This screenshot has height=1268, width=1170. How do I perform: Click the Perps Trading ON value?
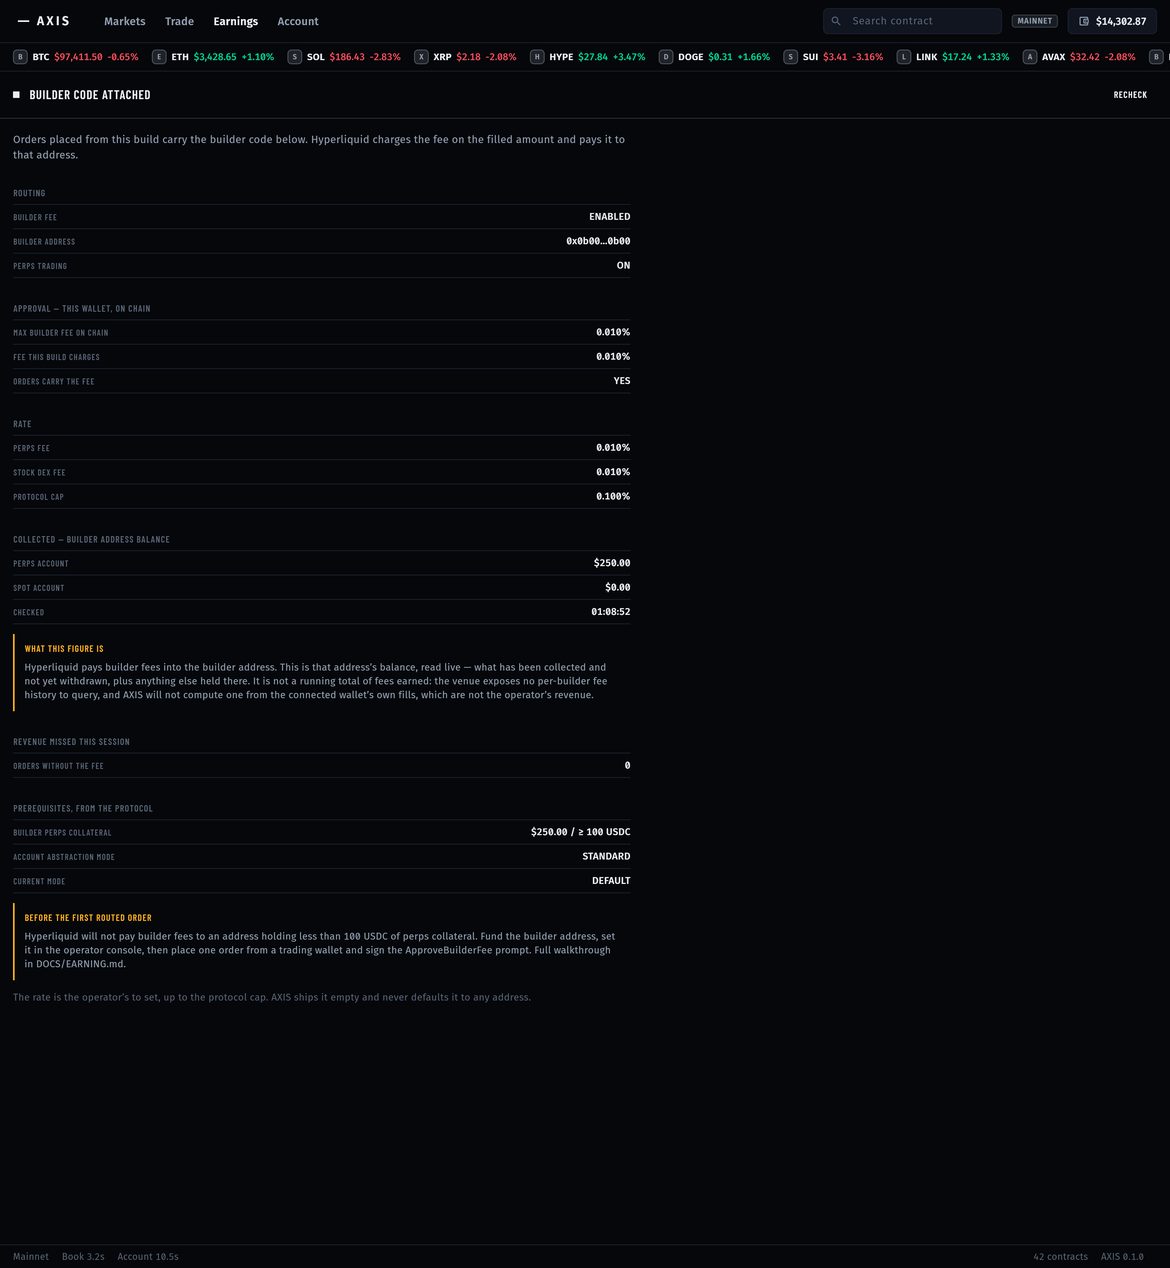[x=623, y=266]
